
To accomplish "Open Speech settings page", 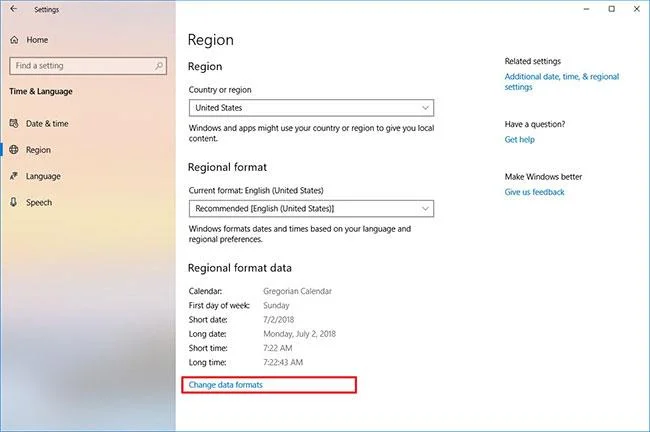I will point(39,202).
